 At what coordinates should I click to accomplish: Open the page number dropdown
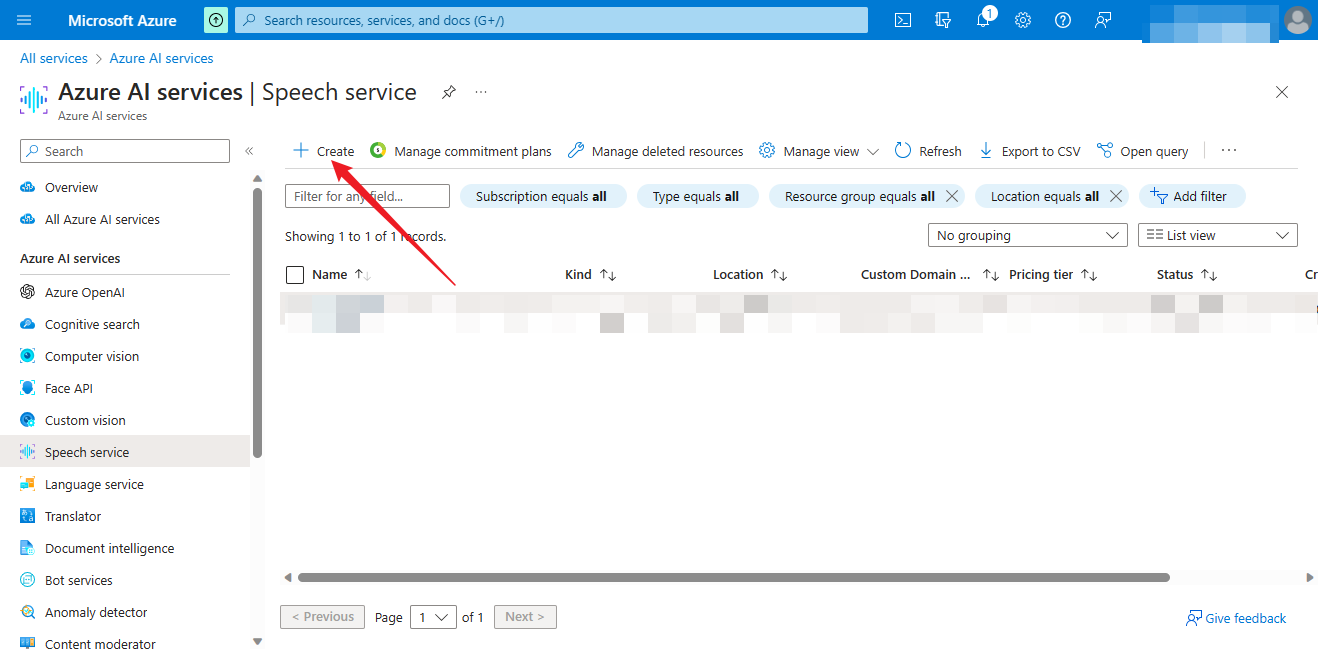click(433, 617)
